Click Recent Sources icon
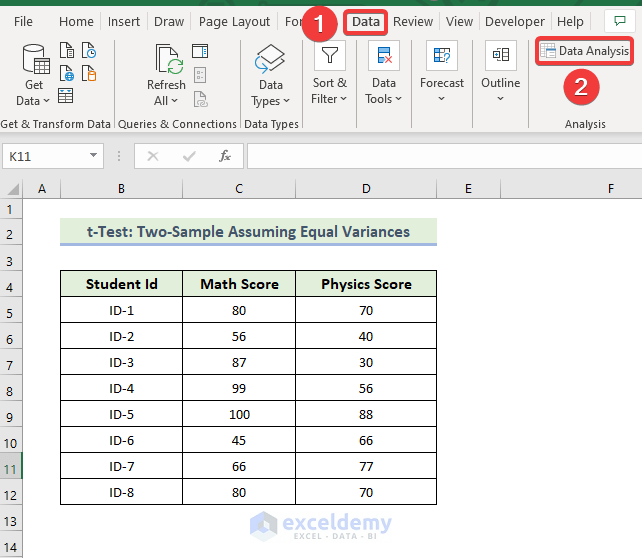 (x=89, y=50)
